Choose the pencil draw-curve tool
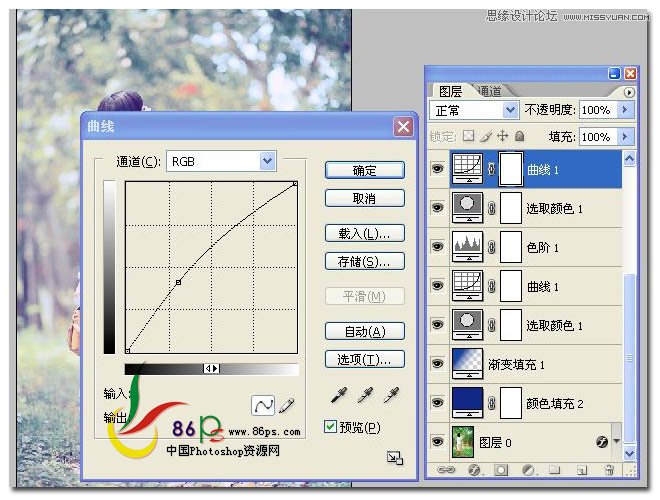This screenshot has height=500, width=660. [286, 405]
